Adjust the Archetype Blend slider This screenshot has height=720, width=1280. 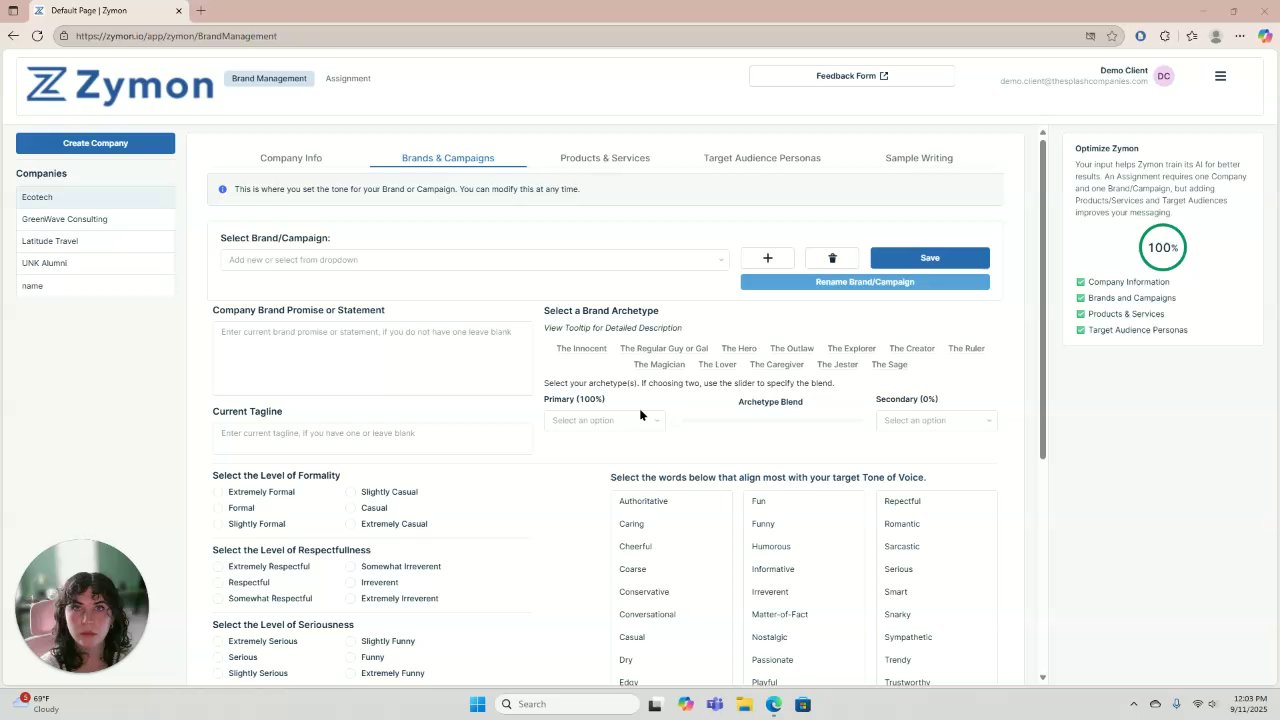pyautogui.click(x=771, y=421)
